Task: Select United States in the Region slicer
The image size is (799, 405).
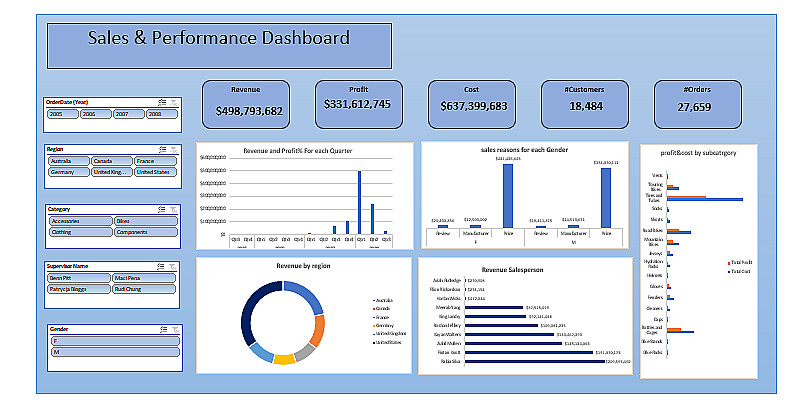Action: pyautogui.click(x=155, y=172)
